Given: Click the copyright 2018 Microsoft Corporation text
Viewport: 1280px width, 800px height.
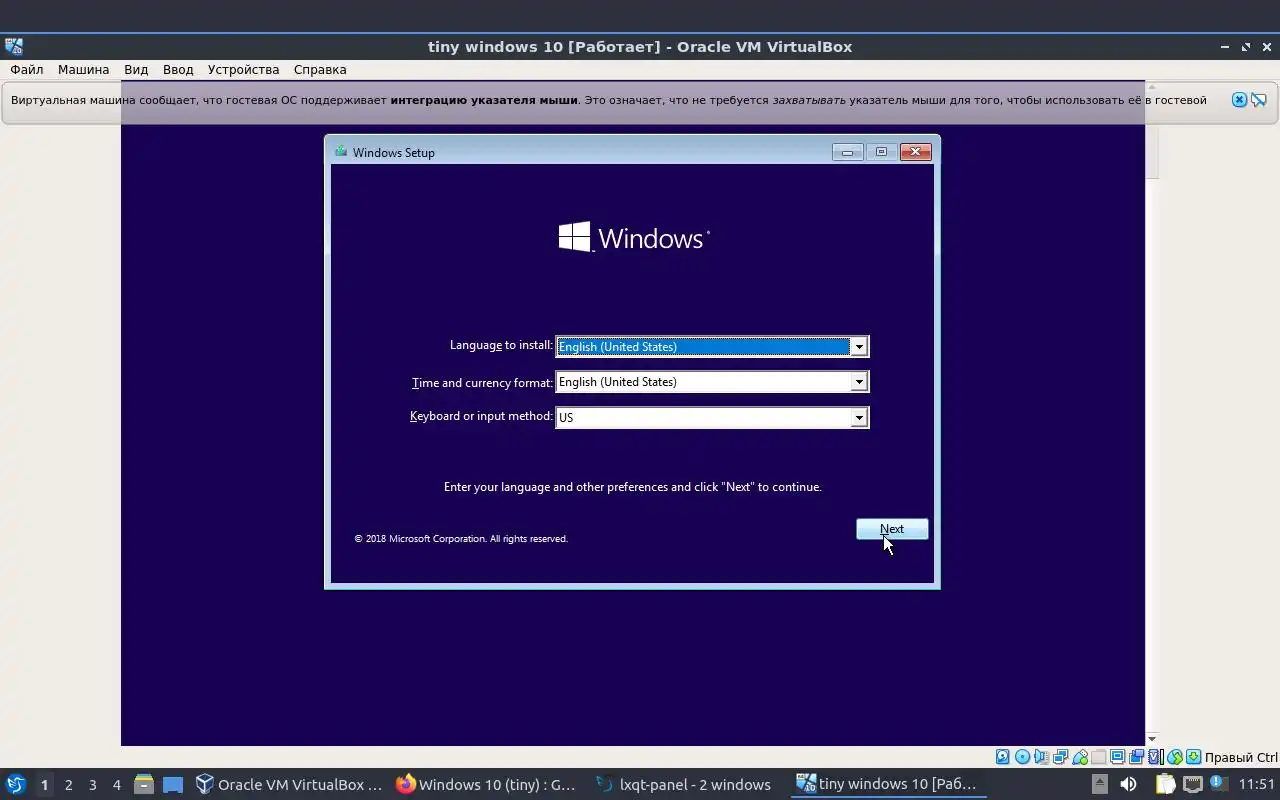Looking at the screenshot, I should 461,538.
